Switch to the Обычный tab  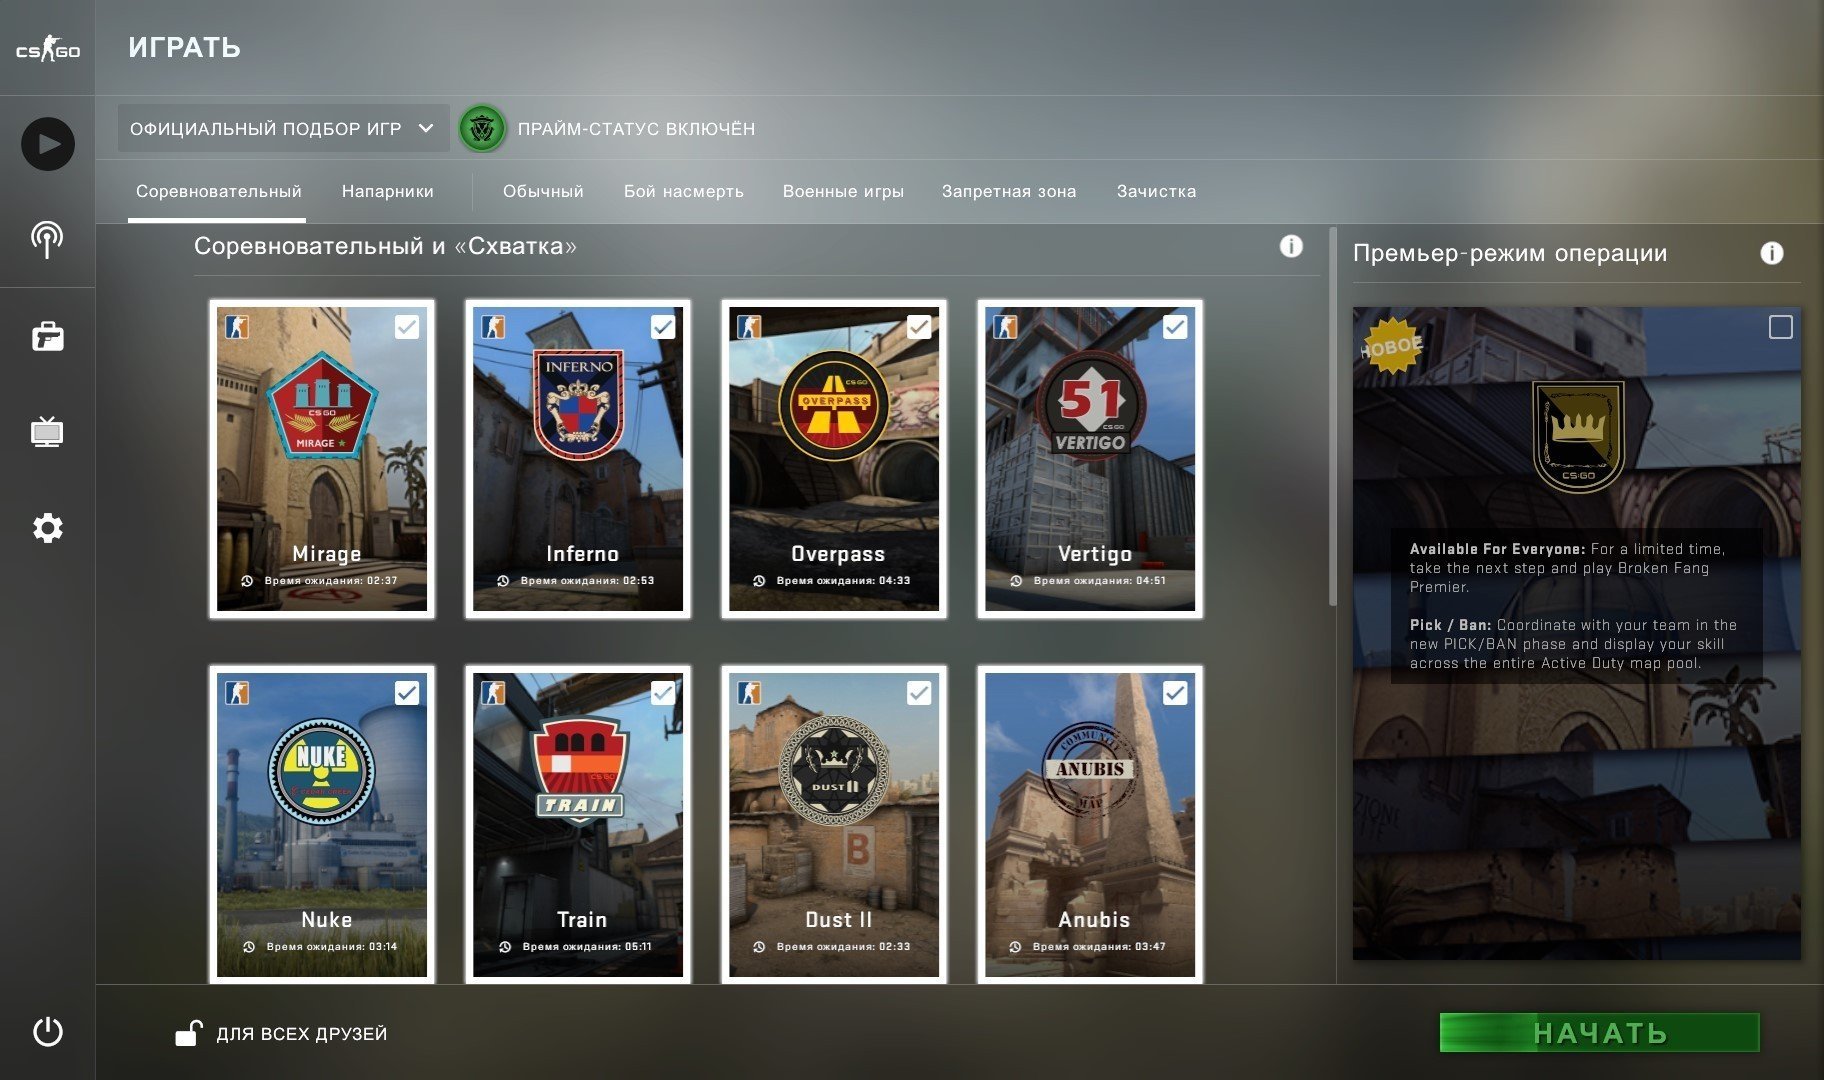[x=543, y=191]
